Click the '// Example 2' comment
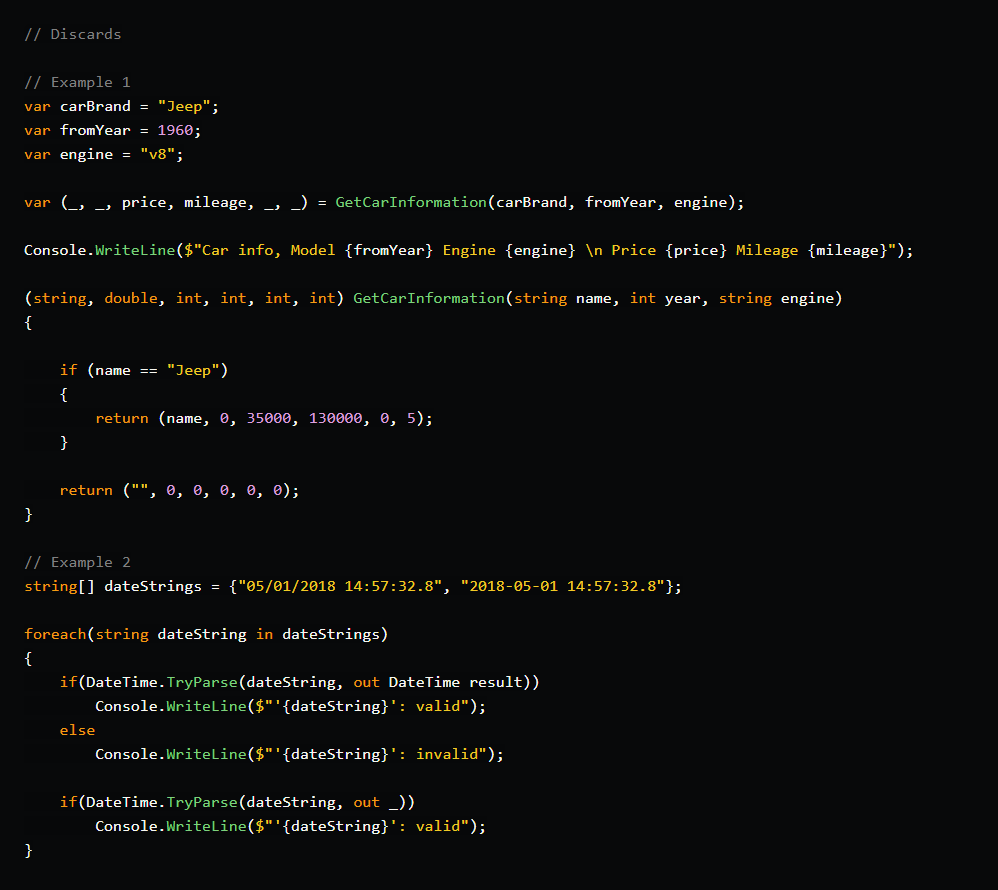Screen dimensions: 998x890 pyautogui.click(x=77, y=562)
